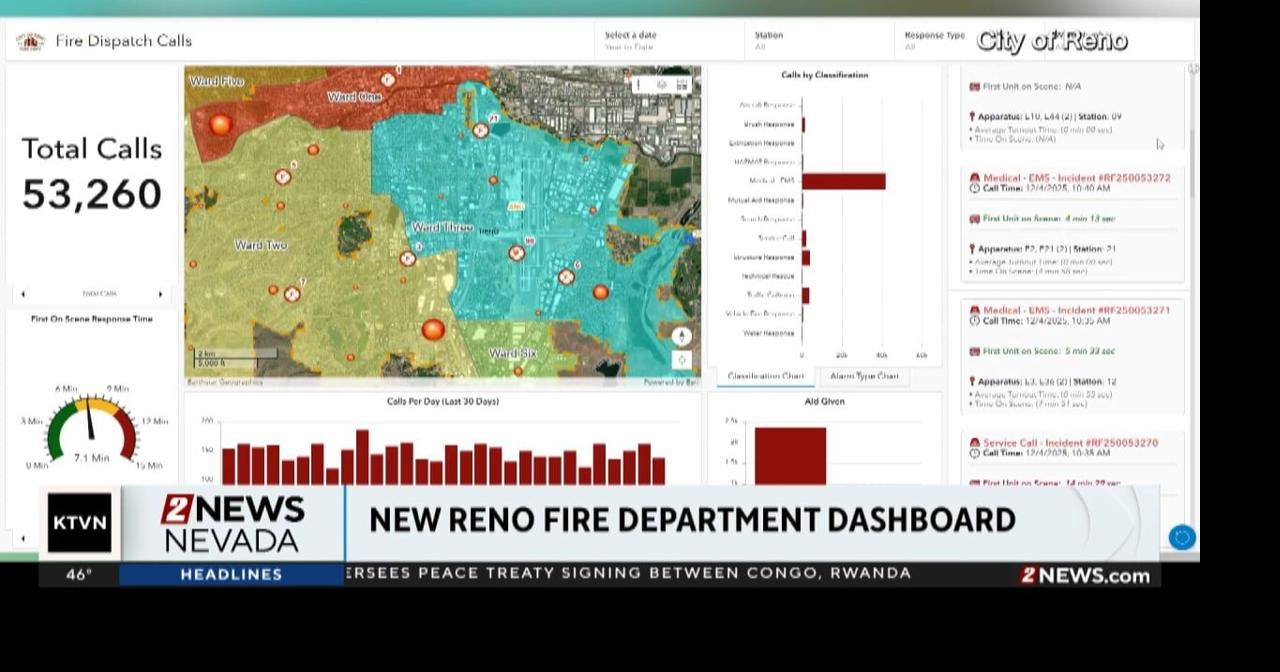Click the Calls by Classification heading

click(825, 75)
